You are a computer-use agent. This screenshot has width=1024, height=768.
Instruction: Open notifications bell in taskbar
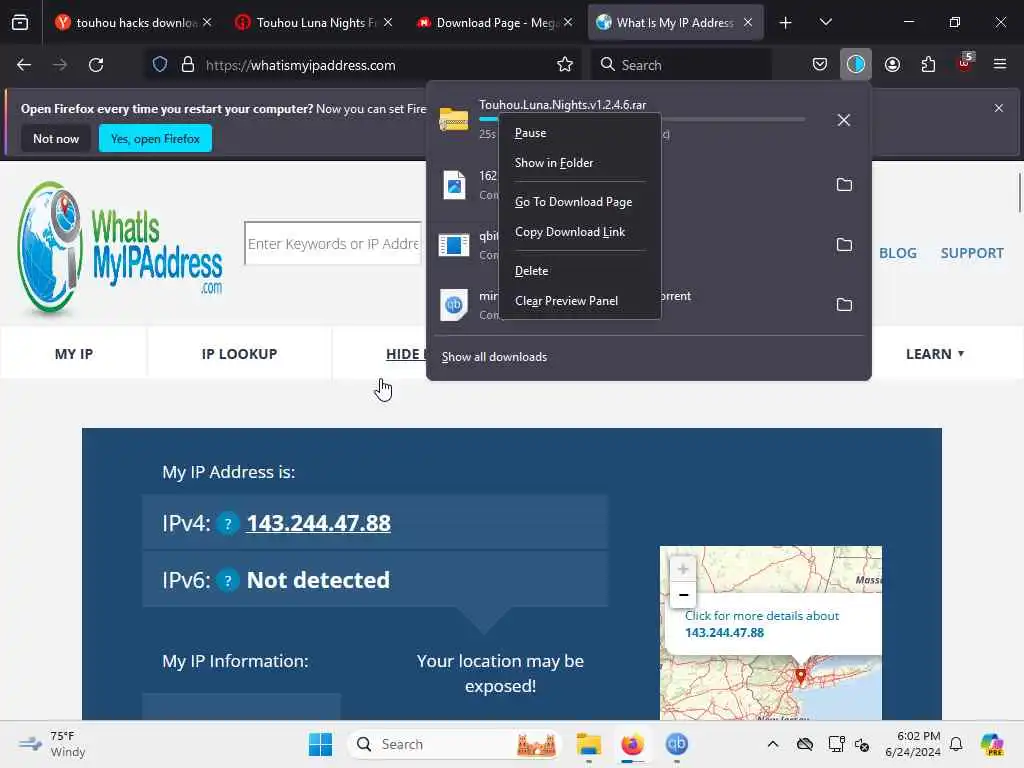(956, 744)
